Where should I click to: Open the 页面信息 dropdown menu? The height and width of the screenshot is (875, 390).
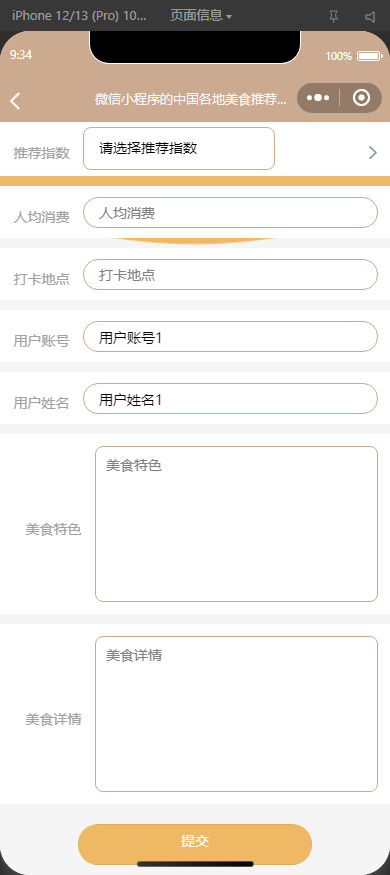[x=201, y=16]
